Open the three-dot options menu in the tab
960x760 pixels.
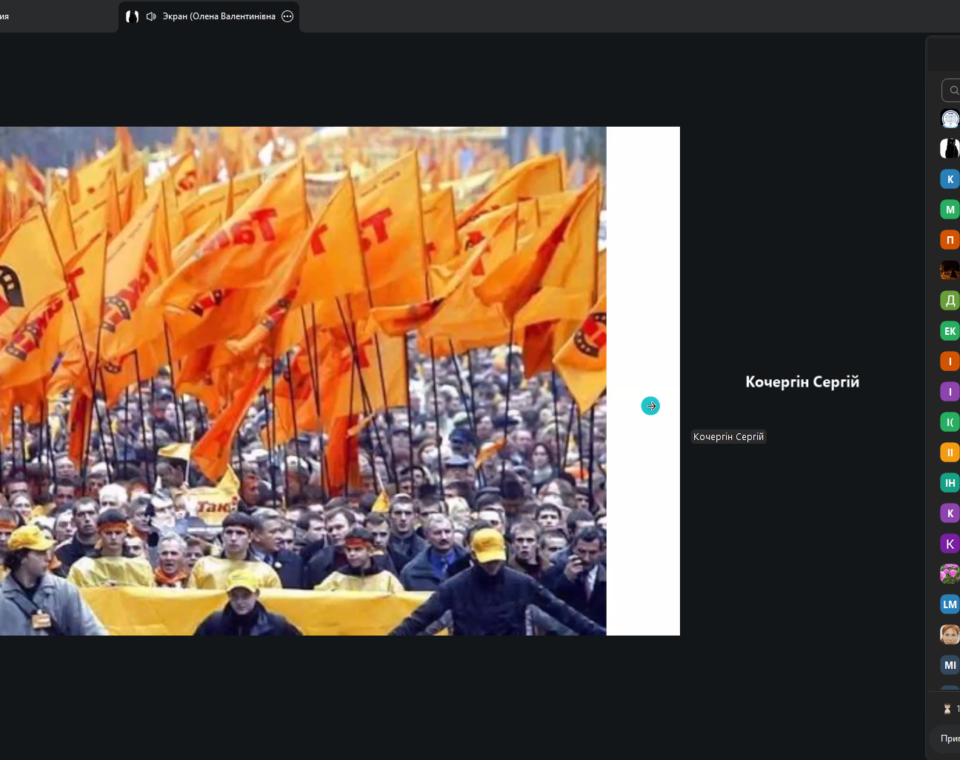(x=287, y=17)
